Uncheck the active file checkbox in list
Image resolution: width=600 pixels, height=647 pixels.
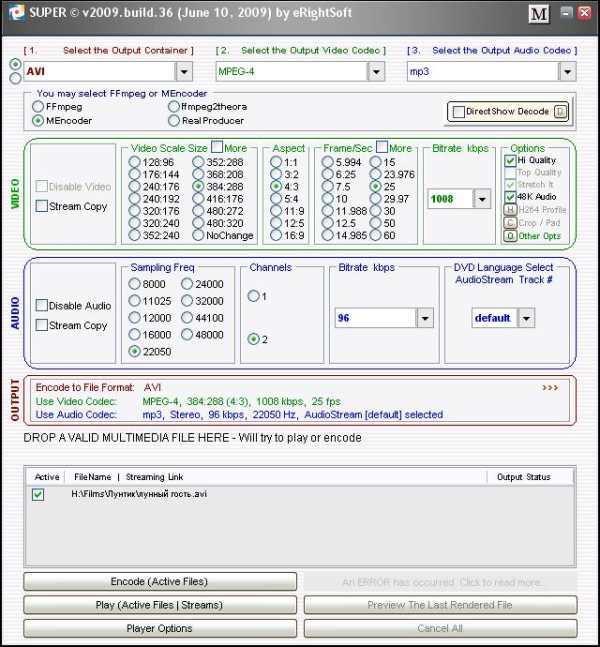[x=38, y=494]
